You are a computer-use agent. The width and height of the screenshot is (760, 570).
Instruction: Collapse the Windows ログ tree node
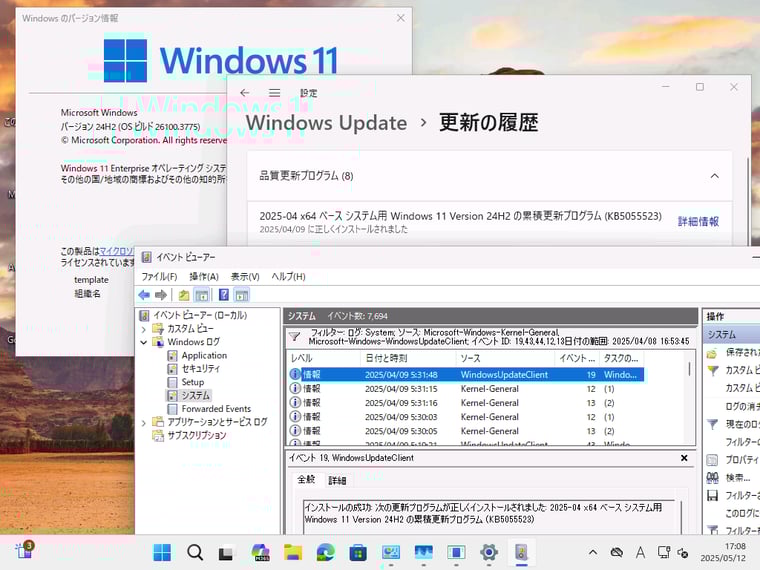[x=143, y=342]
